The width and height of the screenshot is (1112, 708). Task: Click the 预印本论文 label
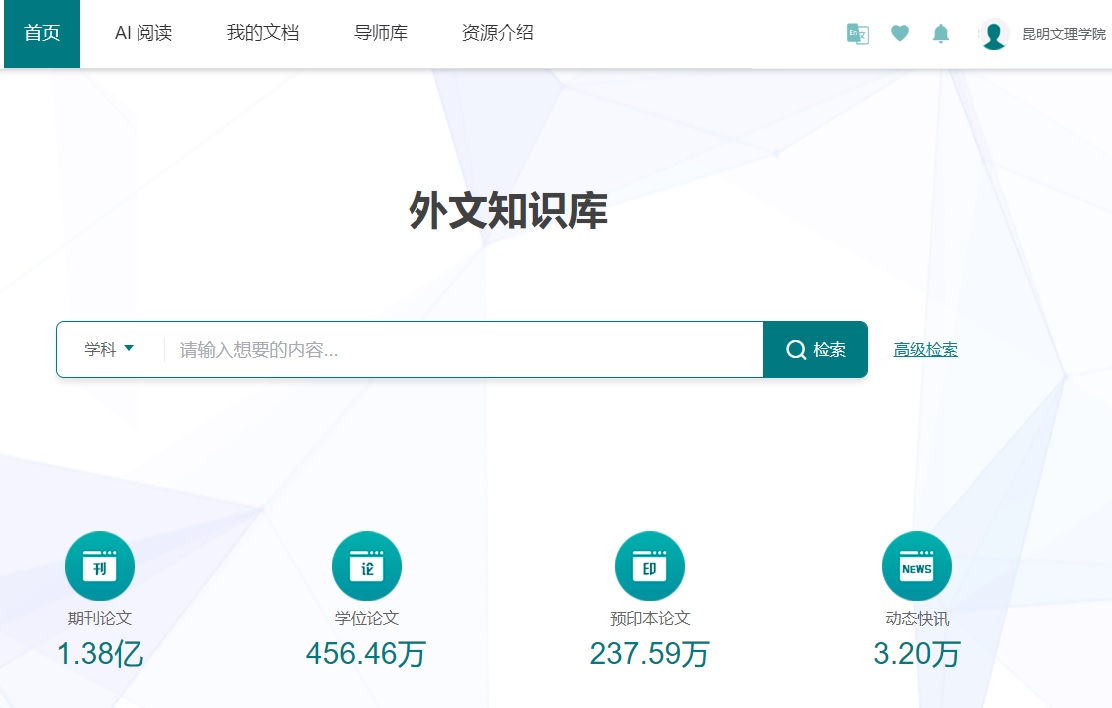point(650,619)
